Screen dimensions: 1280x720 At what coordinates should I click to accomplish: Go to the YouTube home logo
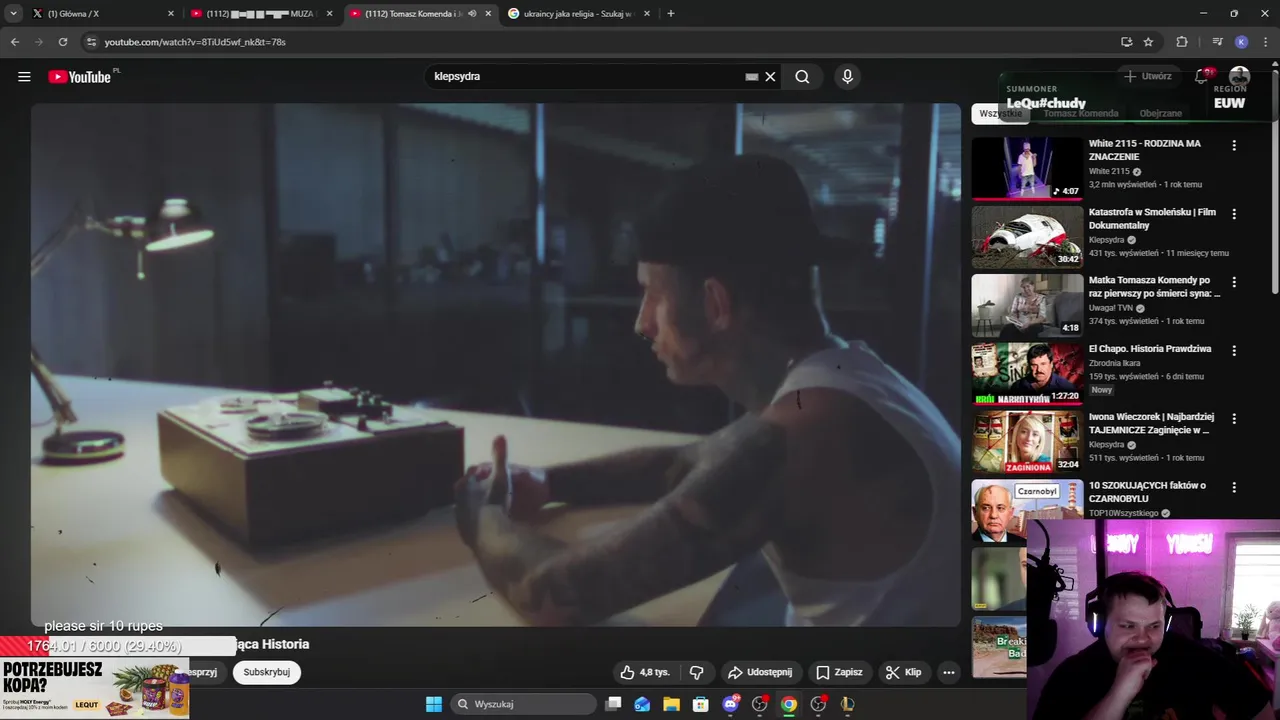pos(80,77)
